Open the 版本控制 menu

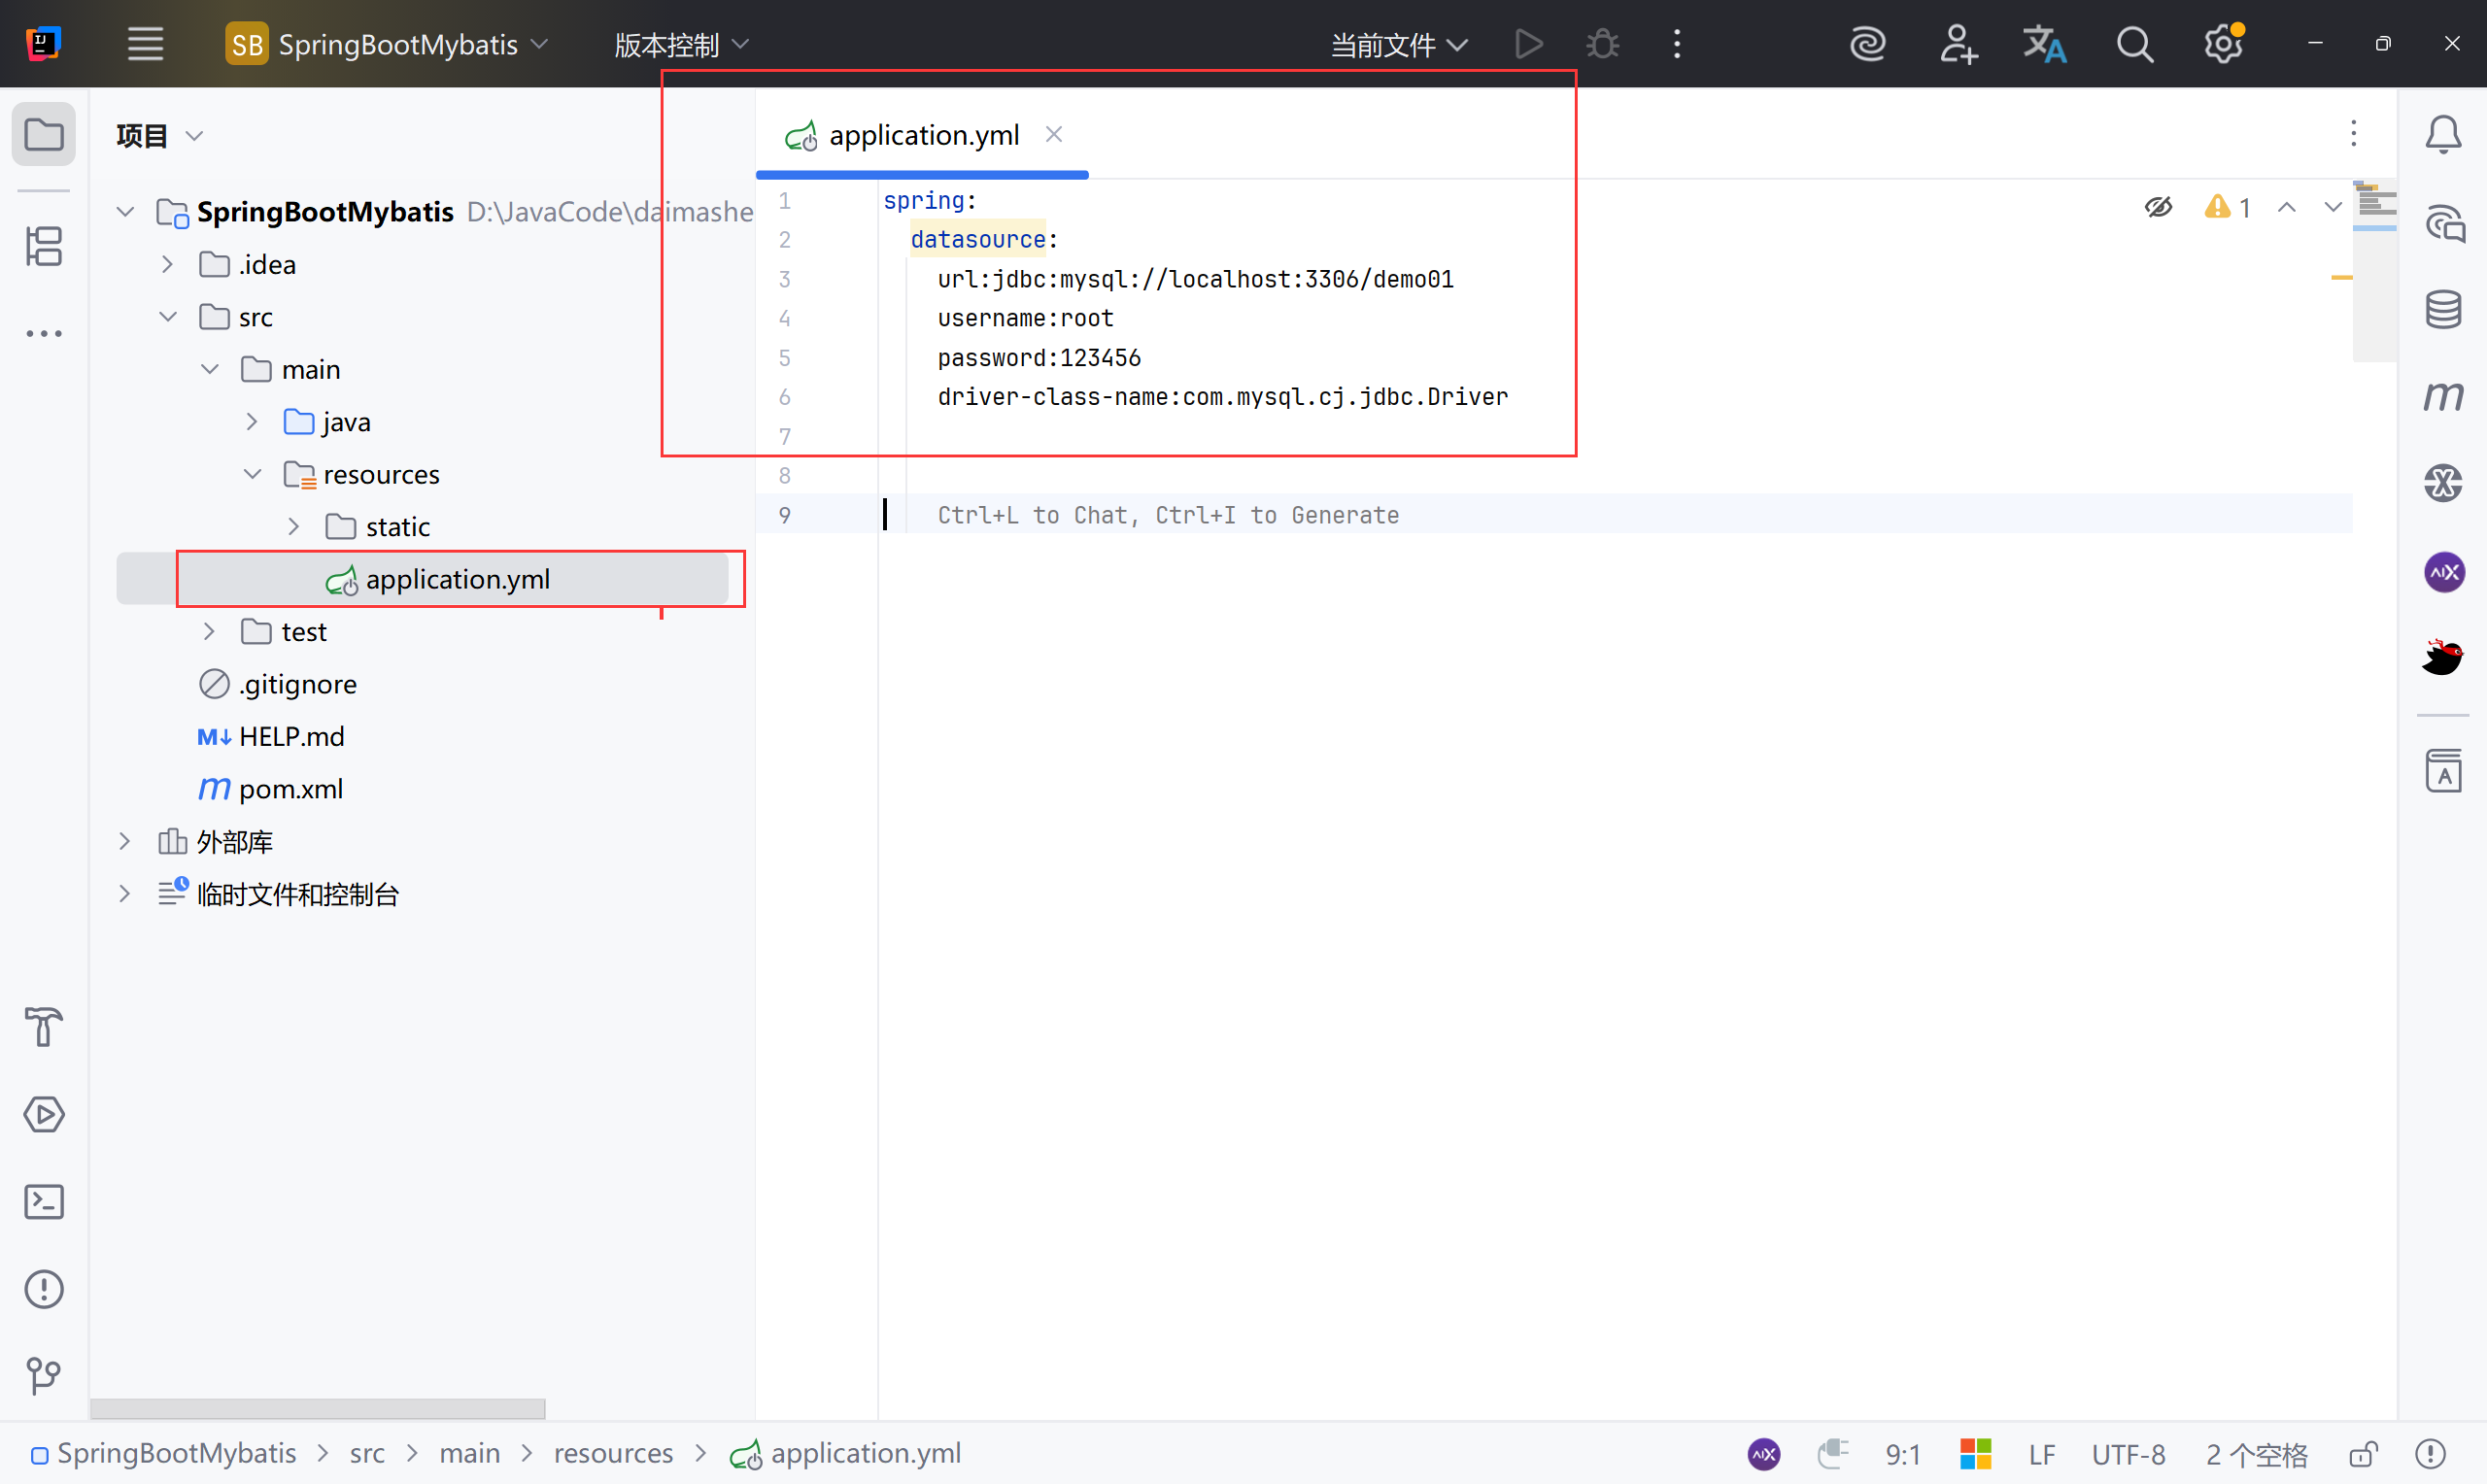(681, 45)
